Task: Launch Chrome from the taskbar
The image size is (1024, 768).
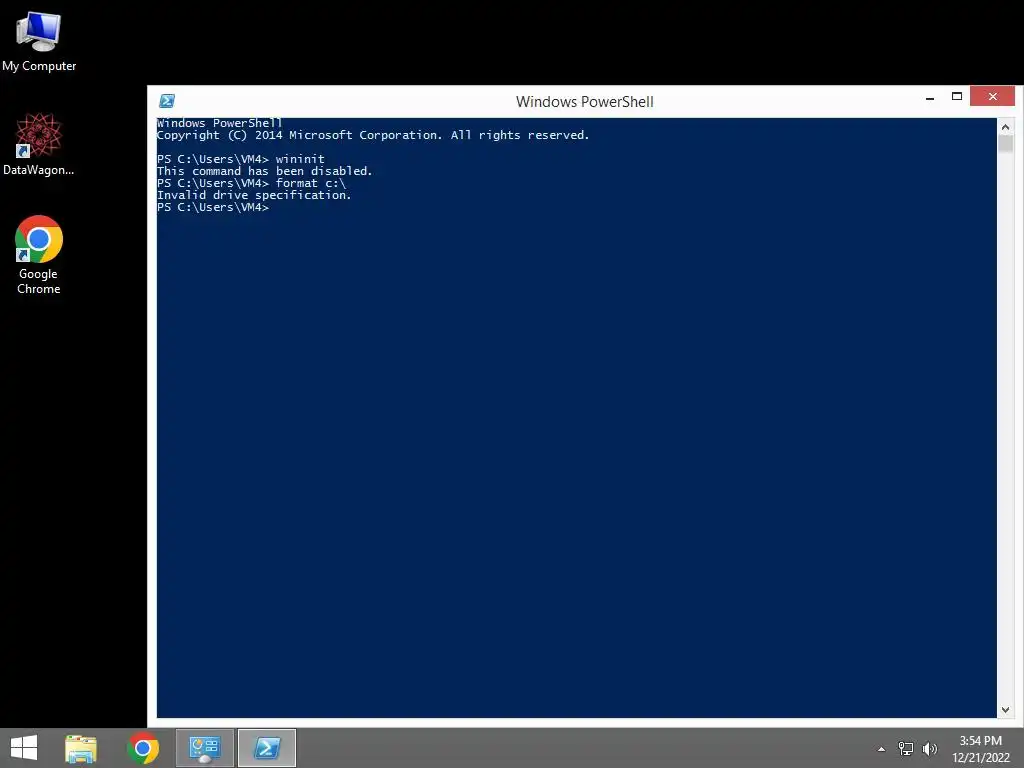Action: (143, 748)
